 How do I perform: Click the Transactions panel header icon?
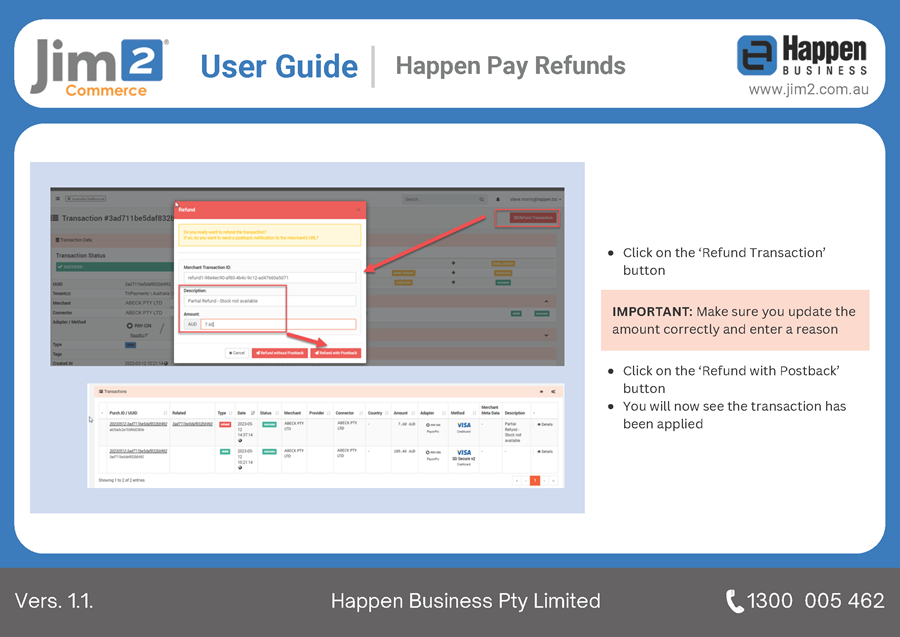coord(101,391)
